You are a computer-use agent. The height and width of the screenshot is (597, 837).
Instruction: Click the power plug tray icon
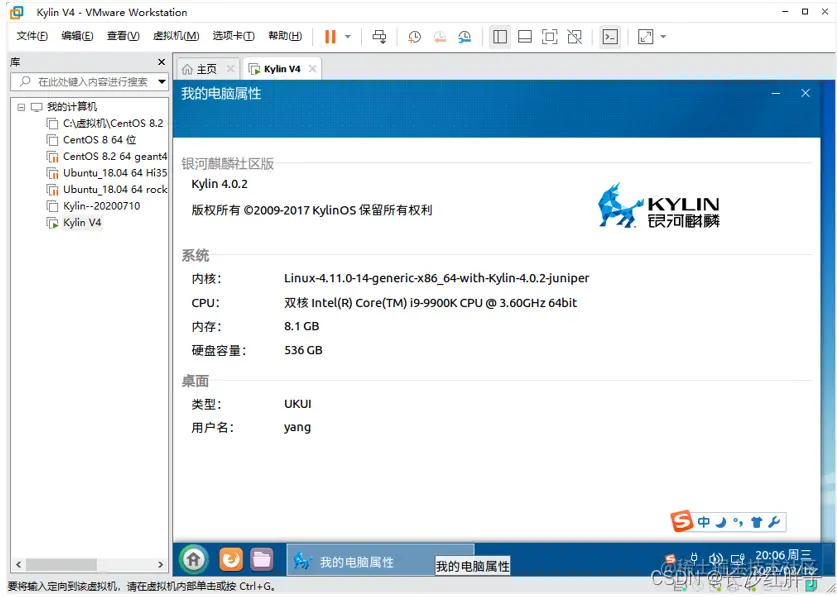tap(694, 560)
